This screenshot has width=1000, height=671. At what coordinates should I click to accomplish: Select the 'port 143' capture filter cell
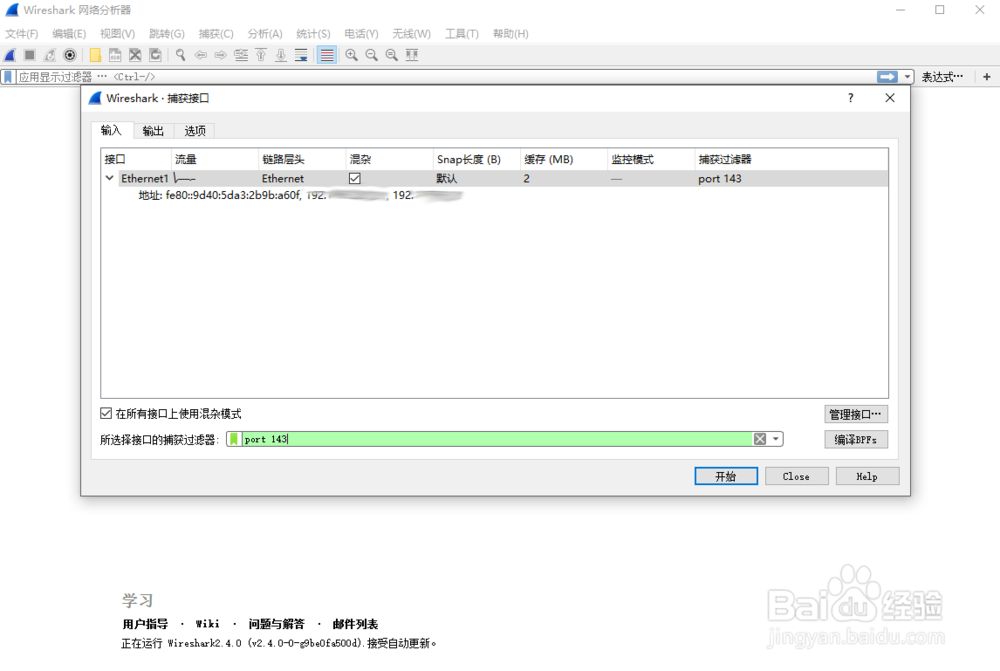791,179
